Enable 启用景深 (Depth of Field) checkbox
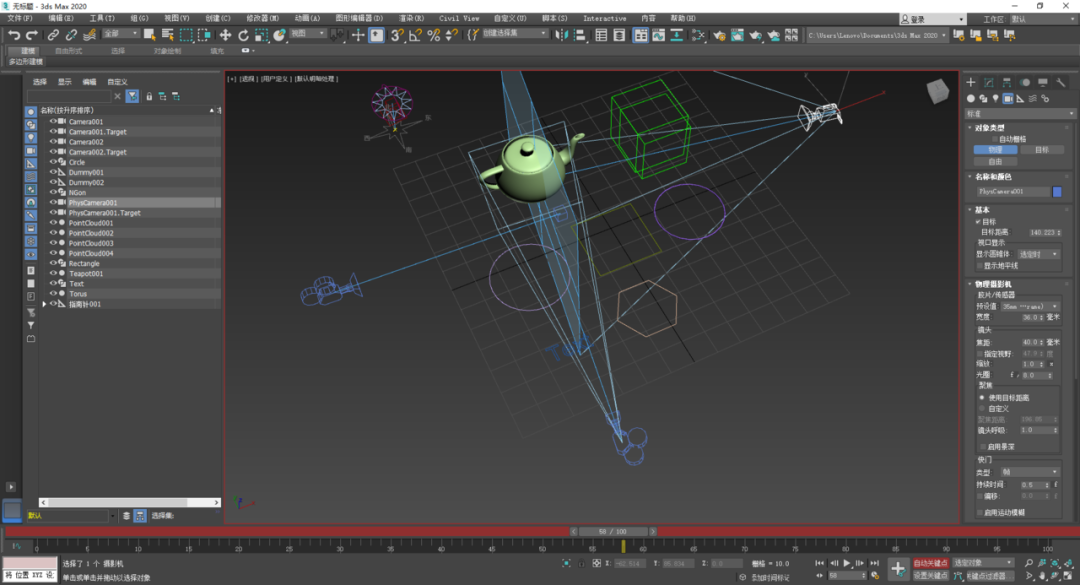Image resolution: width=1080 pixels, height=585 pixels. pyautogui.click(x=984, y=447)
